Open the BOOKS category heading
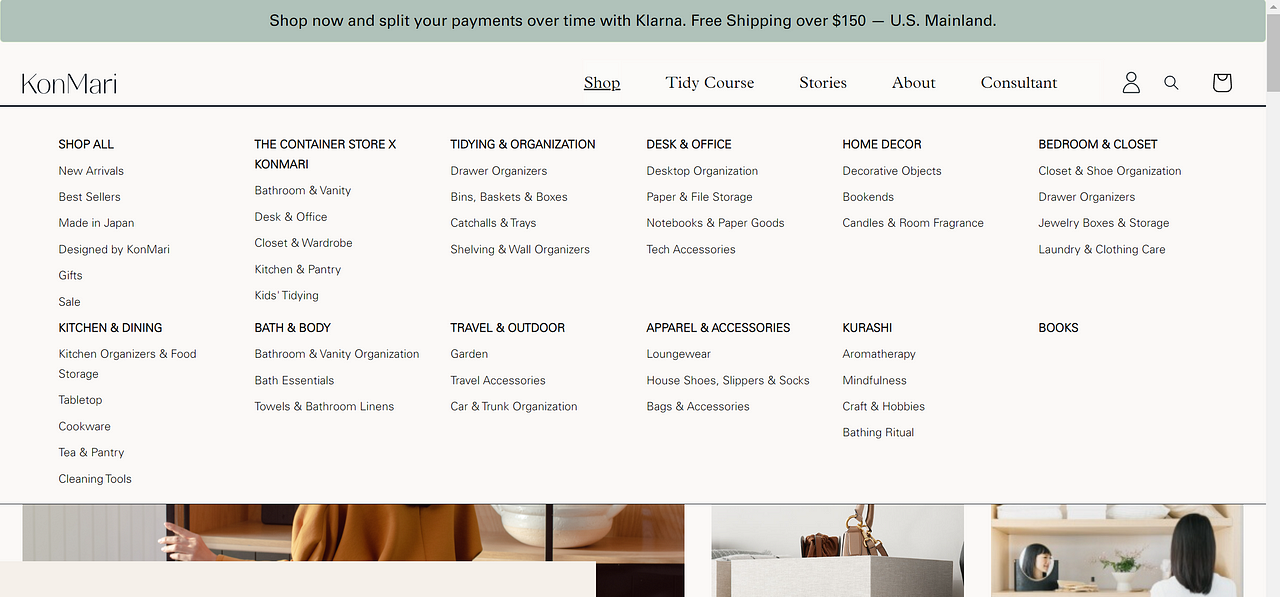 1058,328
